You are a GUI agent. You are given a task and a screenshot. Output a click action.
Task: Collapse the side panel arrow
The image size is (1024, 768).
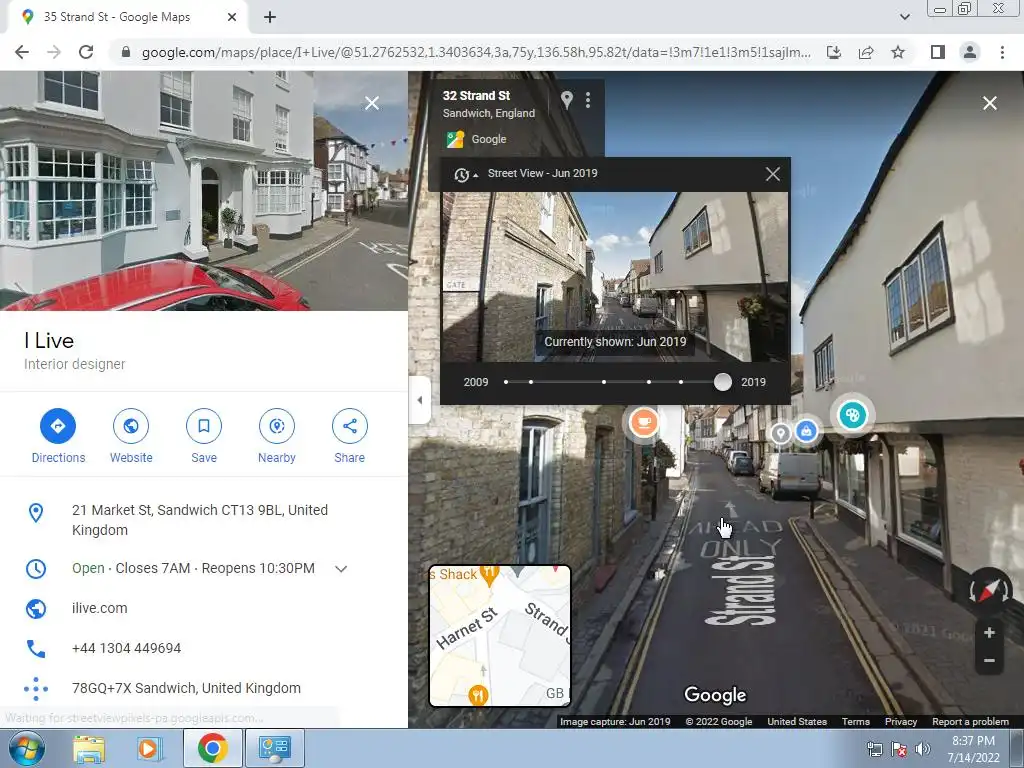tap(420, 400)
